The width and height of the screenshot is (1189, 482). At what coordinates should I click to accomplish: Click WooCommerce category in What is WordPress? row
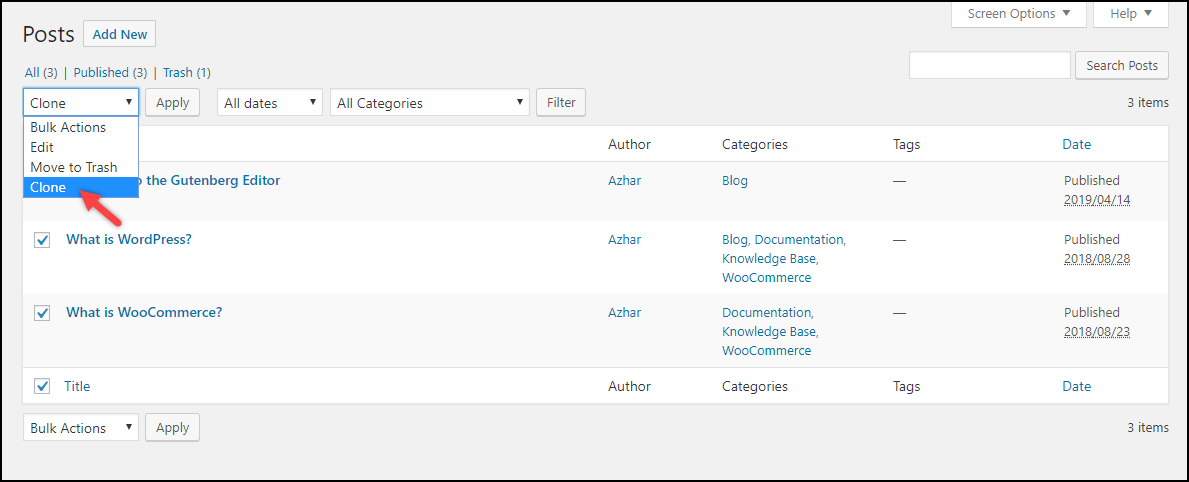click(767, 277)
